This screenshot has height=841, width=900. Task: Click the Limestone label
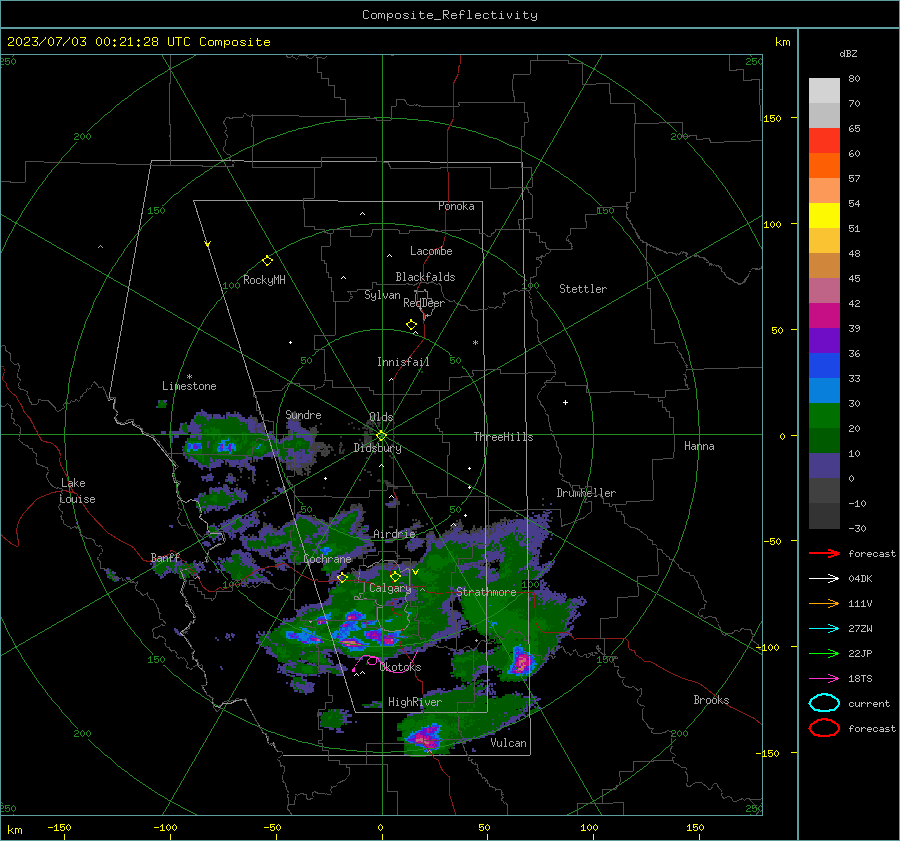click(189, 386)
